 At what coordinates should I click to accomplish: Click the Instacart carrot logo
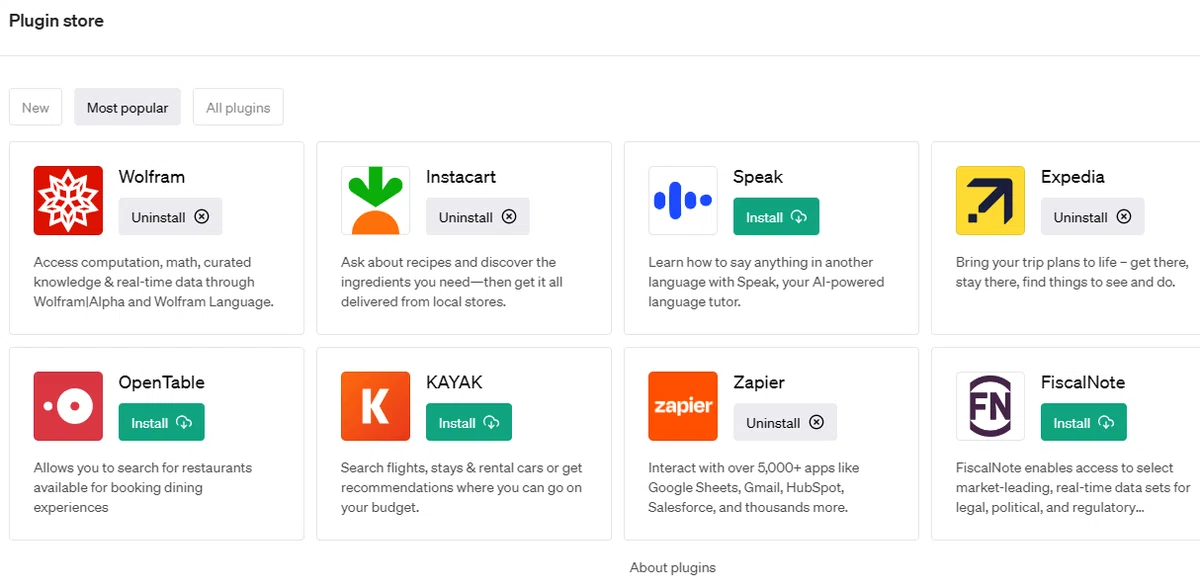(375, 200)
